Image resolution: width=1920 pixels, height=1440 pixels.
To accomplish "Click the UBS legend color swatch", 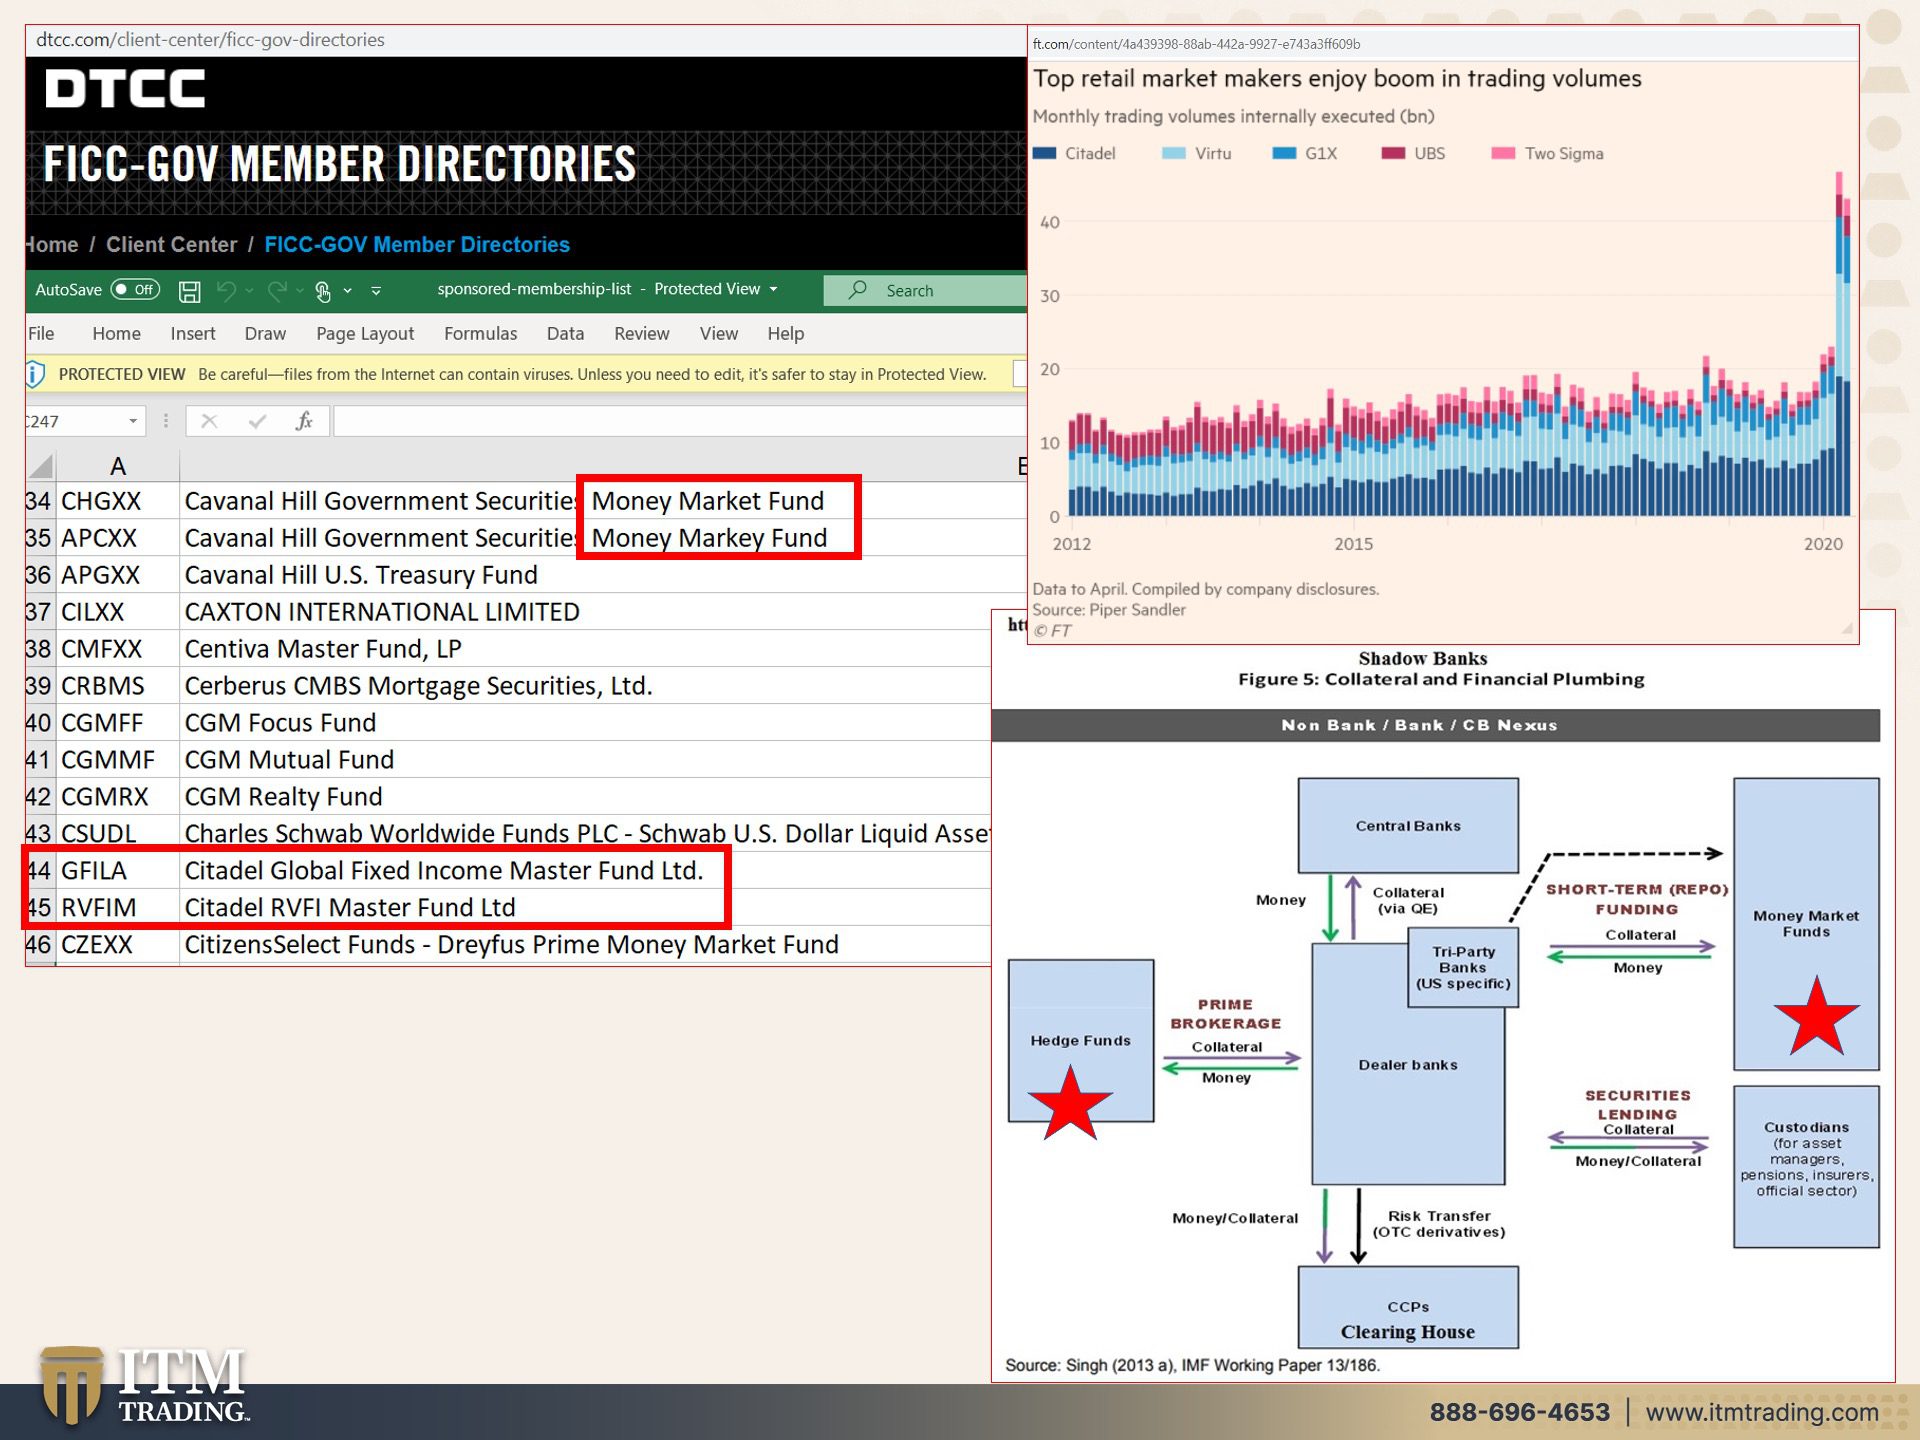I will [1393, 153].
